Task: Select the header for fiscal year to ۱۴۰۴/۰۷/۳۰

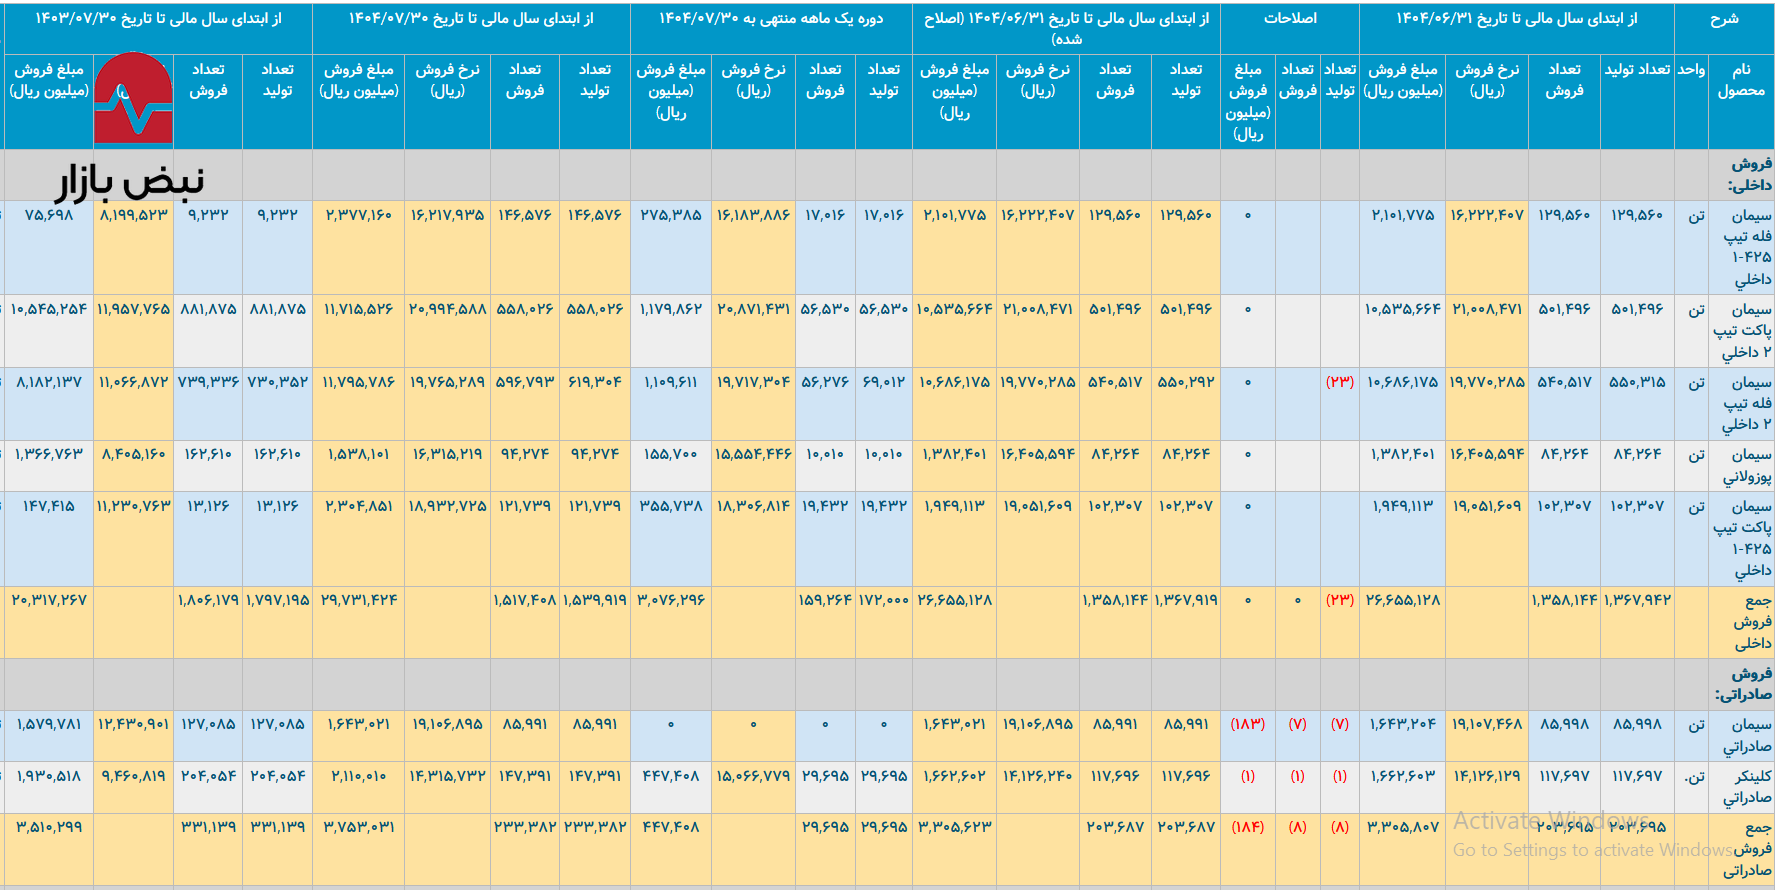Action: pyautogui.click(x=471, y=19)
